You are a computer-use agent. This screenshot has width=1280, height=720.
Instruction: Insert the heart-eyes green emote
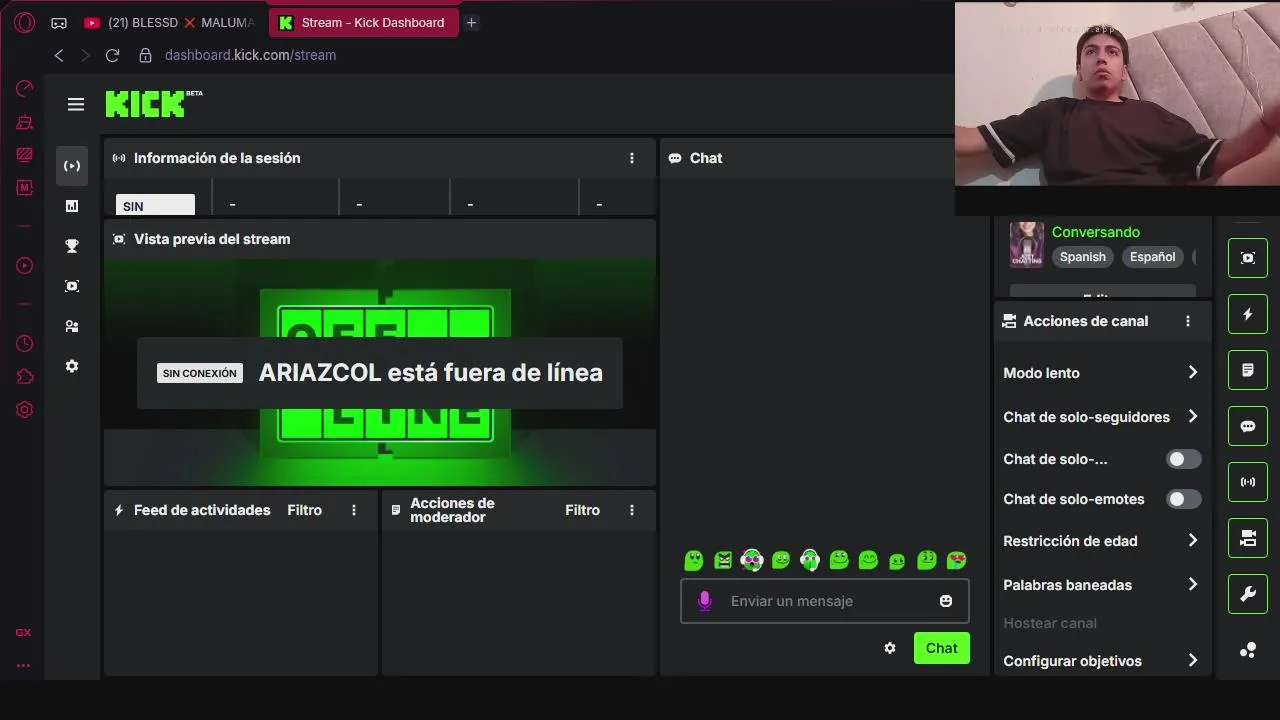(x=957, y=560)
